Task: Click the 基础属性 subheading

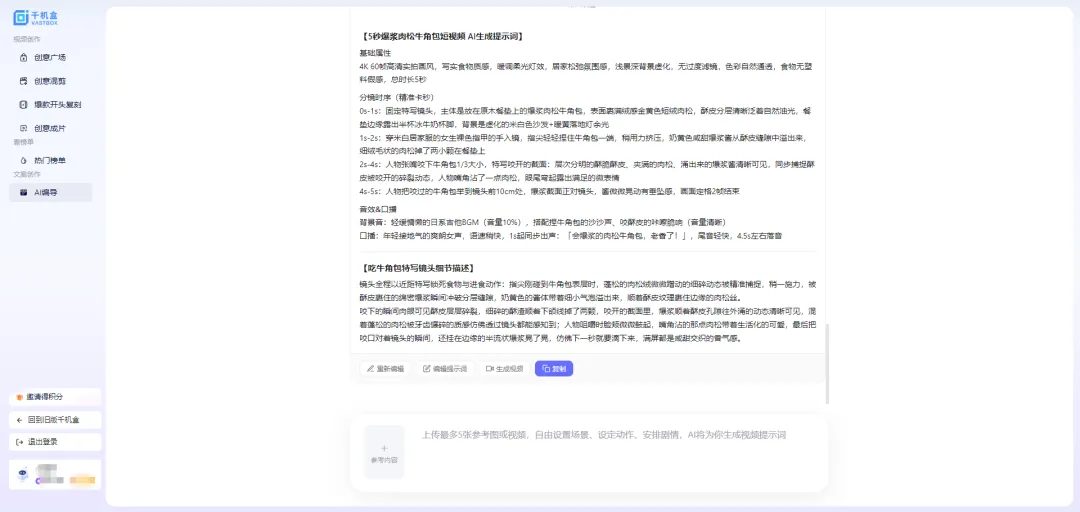Action: (x=375, y=53)
